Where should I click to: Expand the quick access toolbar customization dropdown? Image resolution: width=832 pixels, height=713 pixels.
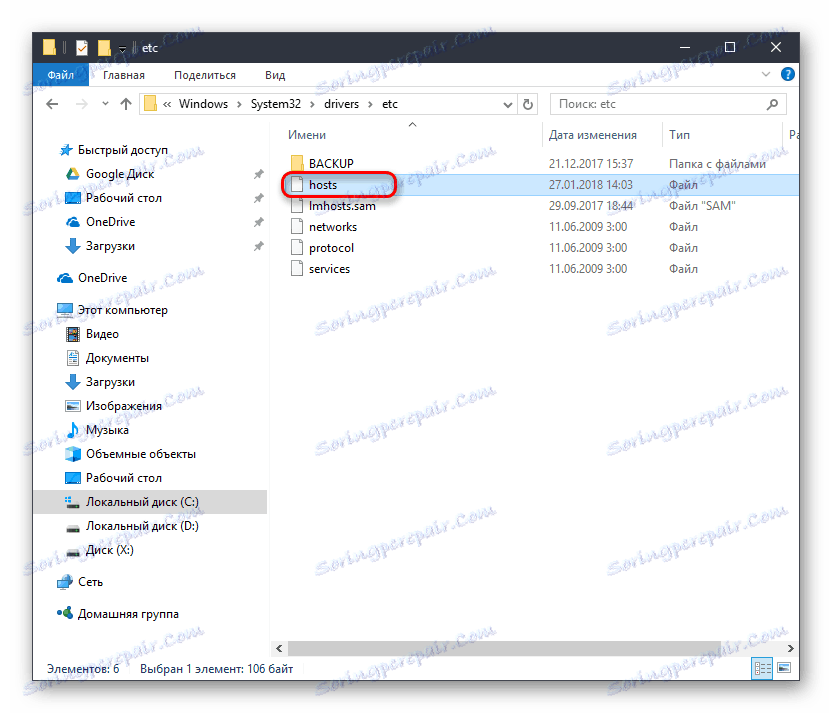coord(122,47)
